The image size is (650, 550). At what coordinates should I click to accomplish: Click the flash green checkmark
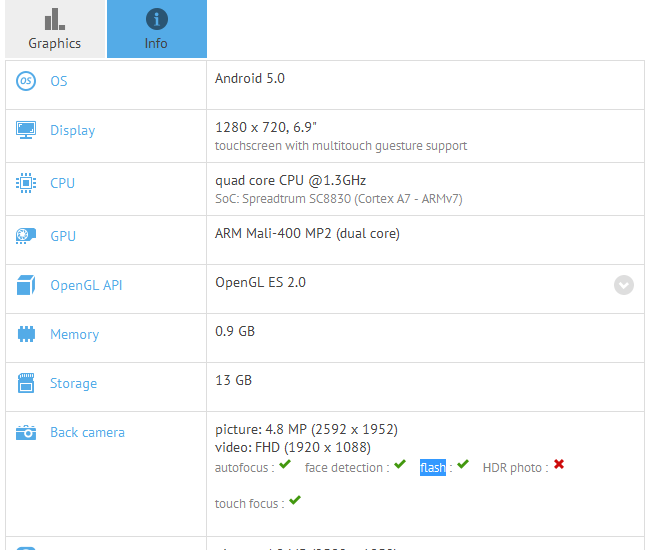(x=463, y=465)
